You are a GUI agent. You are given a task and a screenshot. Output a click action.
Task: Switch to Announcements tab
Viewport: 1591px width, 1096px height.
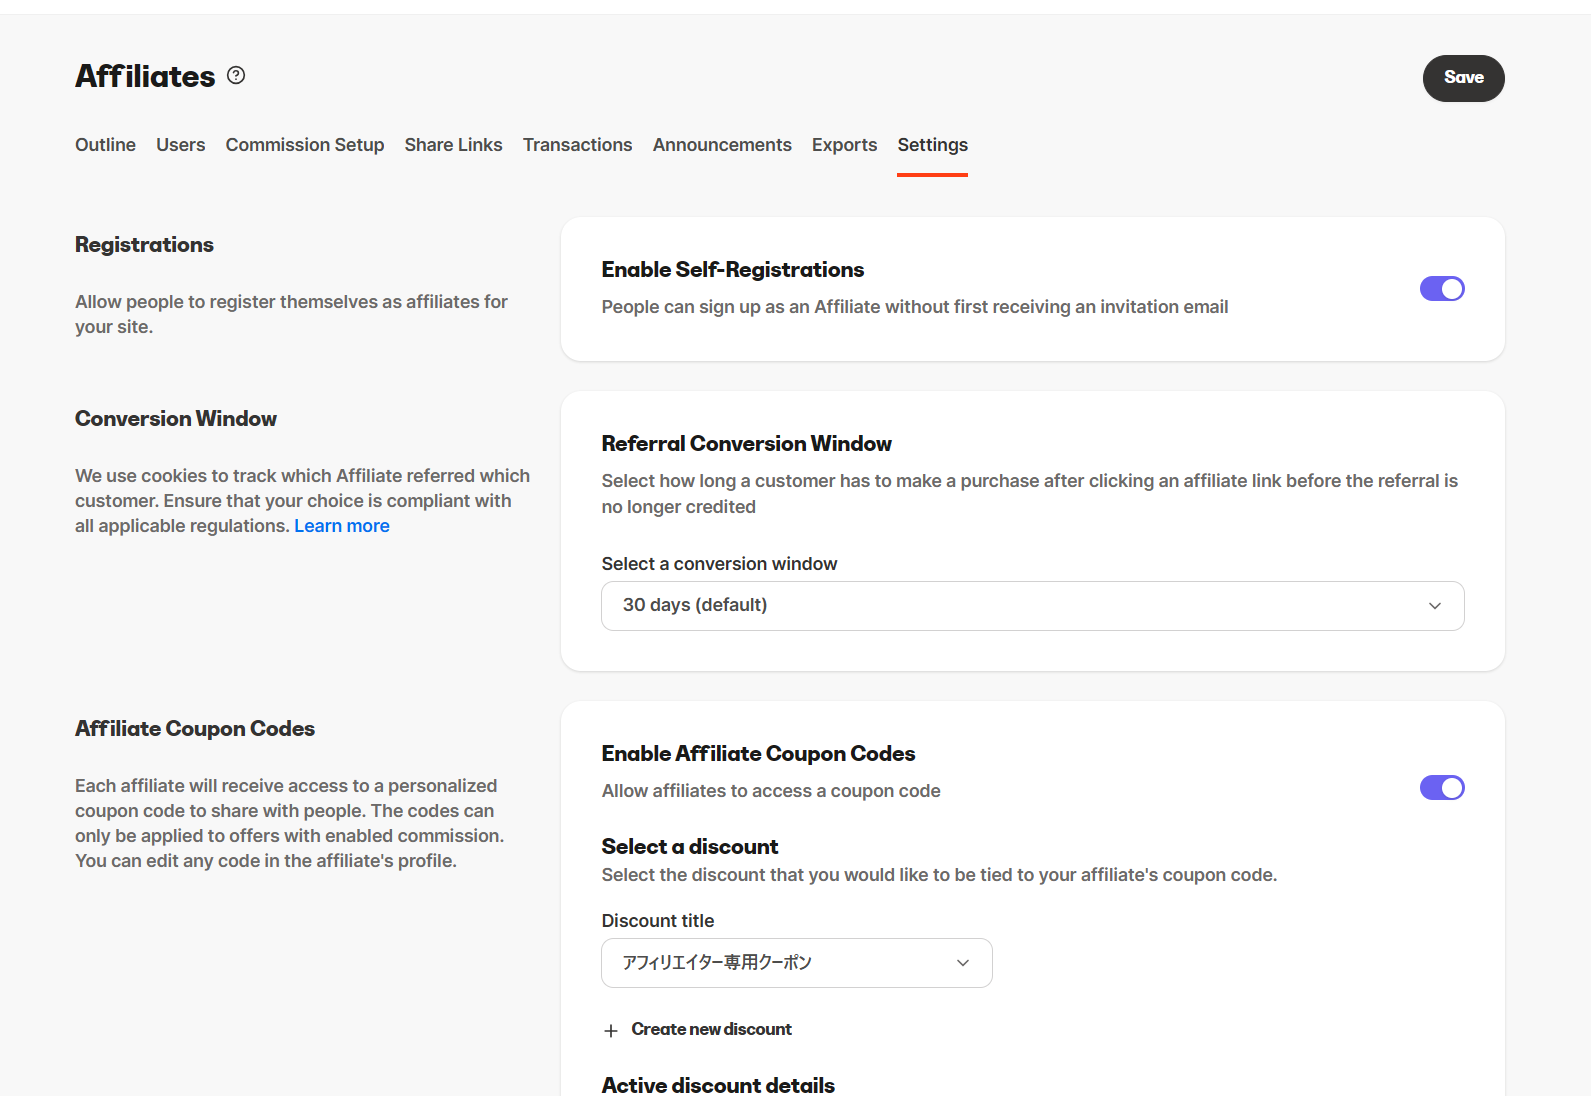pos(722,145)
